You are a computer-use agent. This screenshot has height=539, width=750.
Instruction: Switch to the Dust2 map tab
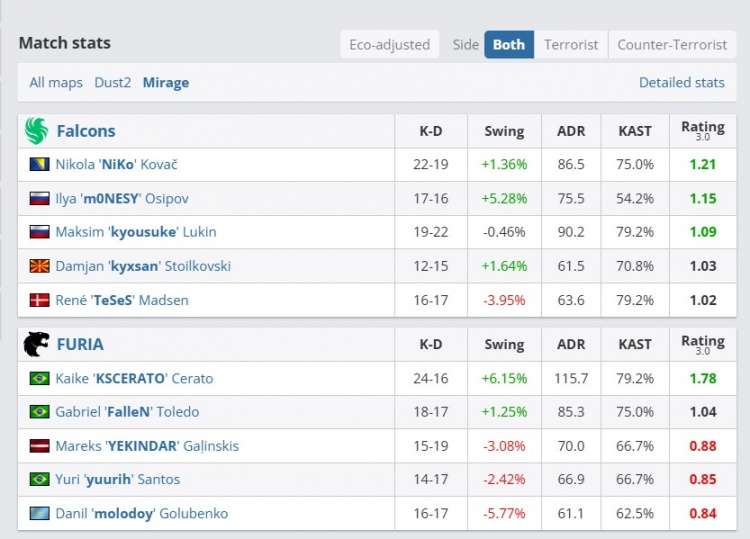click(x=113, y=82)
